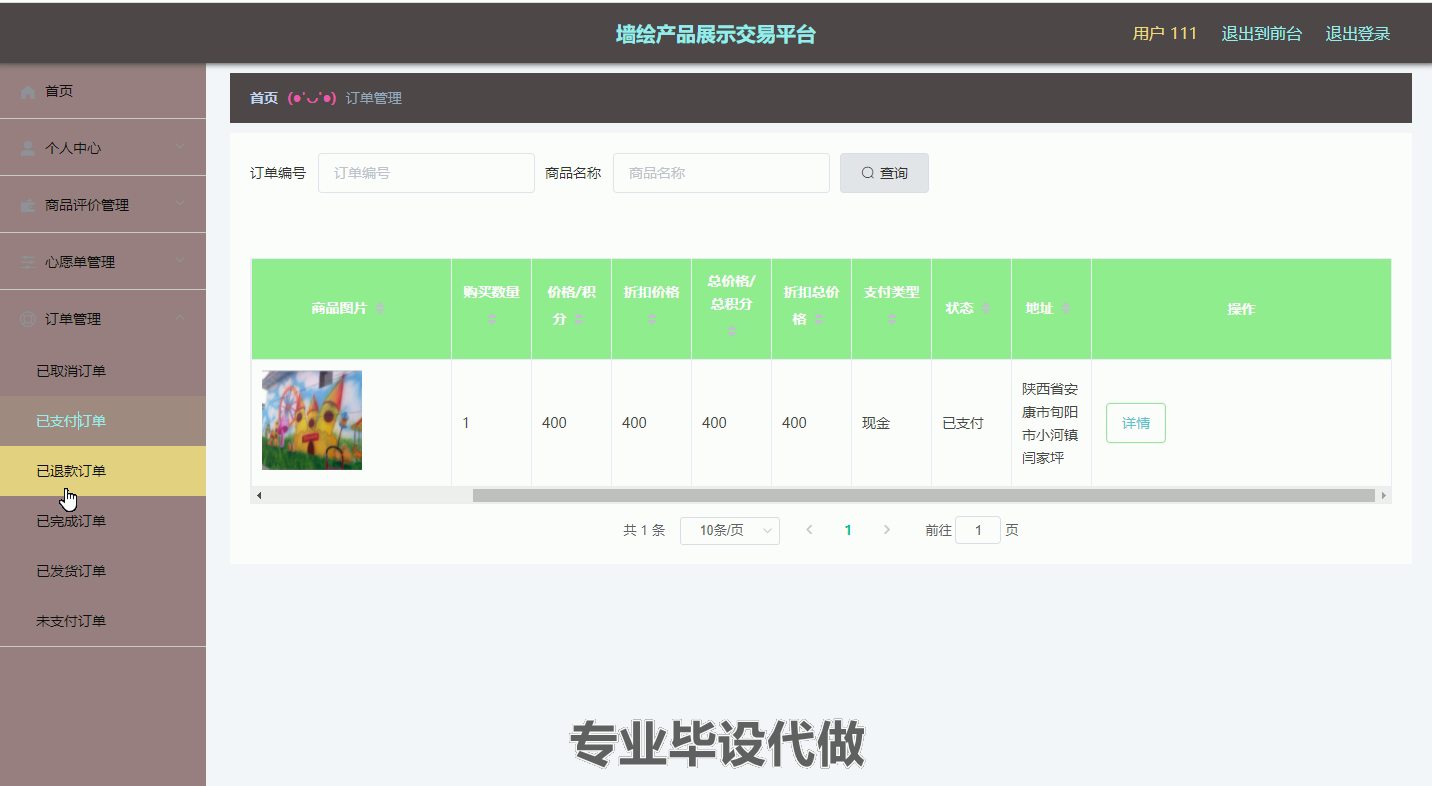Sort by the 总价格/总积分 column arrows
This screenshot has height=786, width=1432.
pos(731,329)
